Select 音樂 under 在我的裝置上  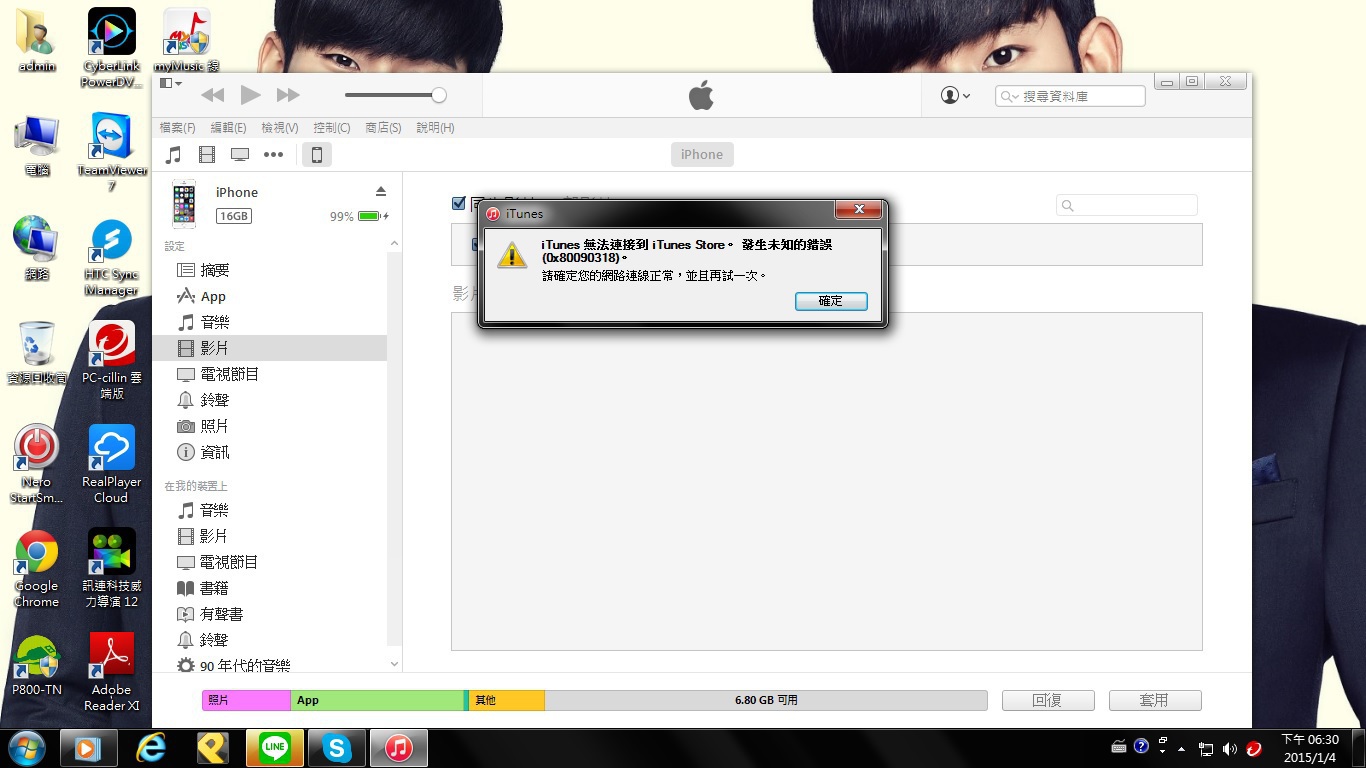coord(269,510)
